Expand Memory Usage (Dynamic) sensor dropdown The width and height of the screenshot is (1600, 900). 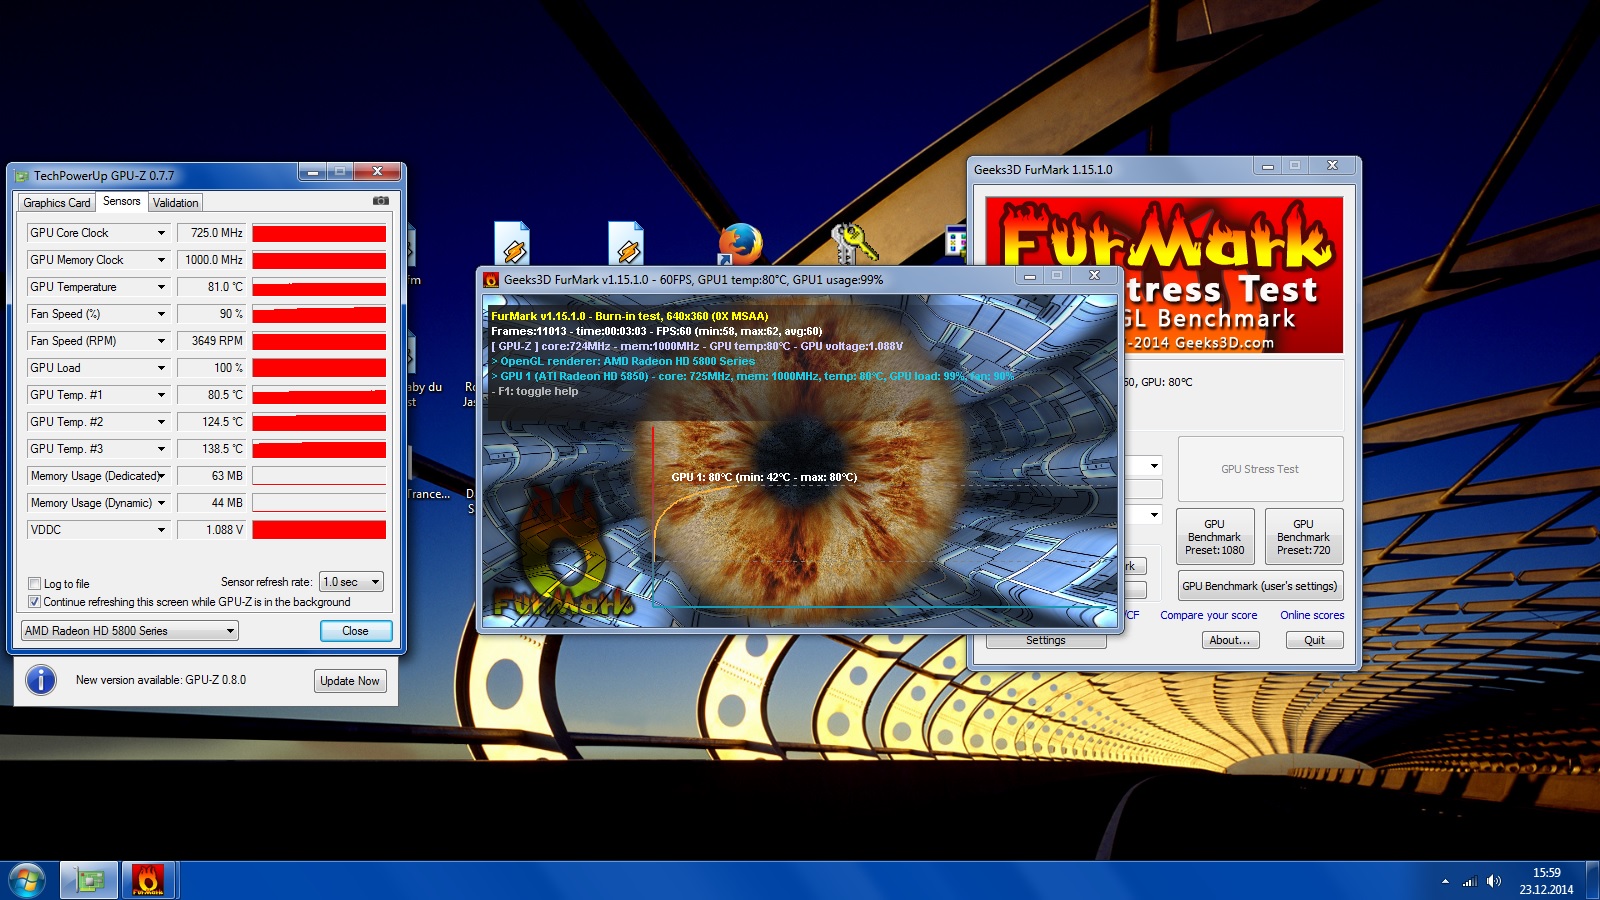pyautogui.click(x=161, y=503)
